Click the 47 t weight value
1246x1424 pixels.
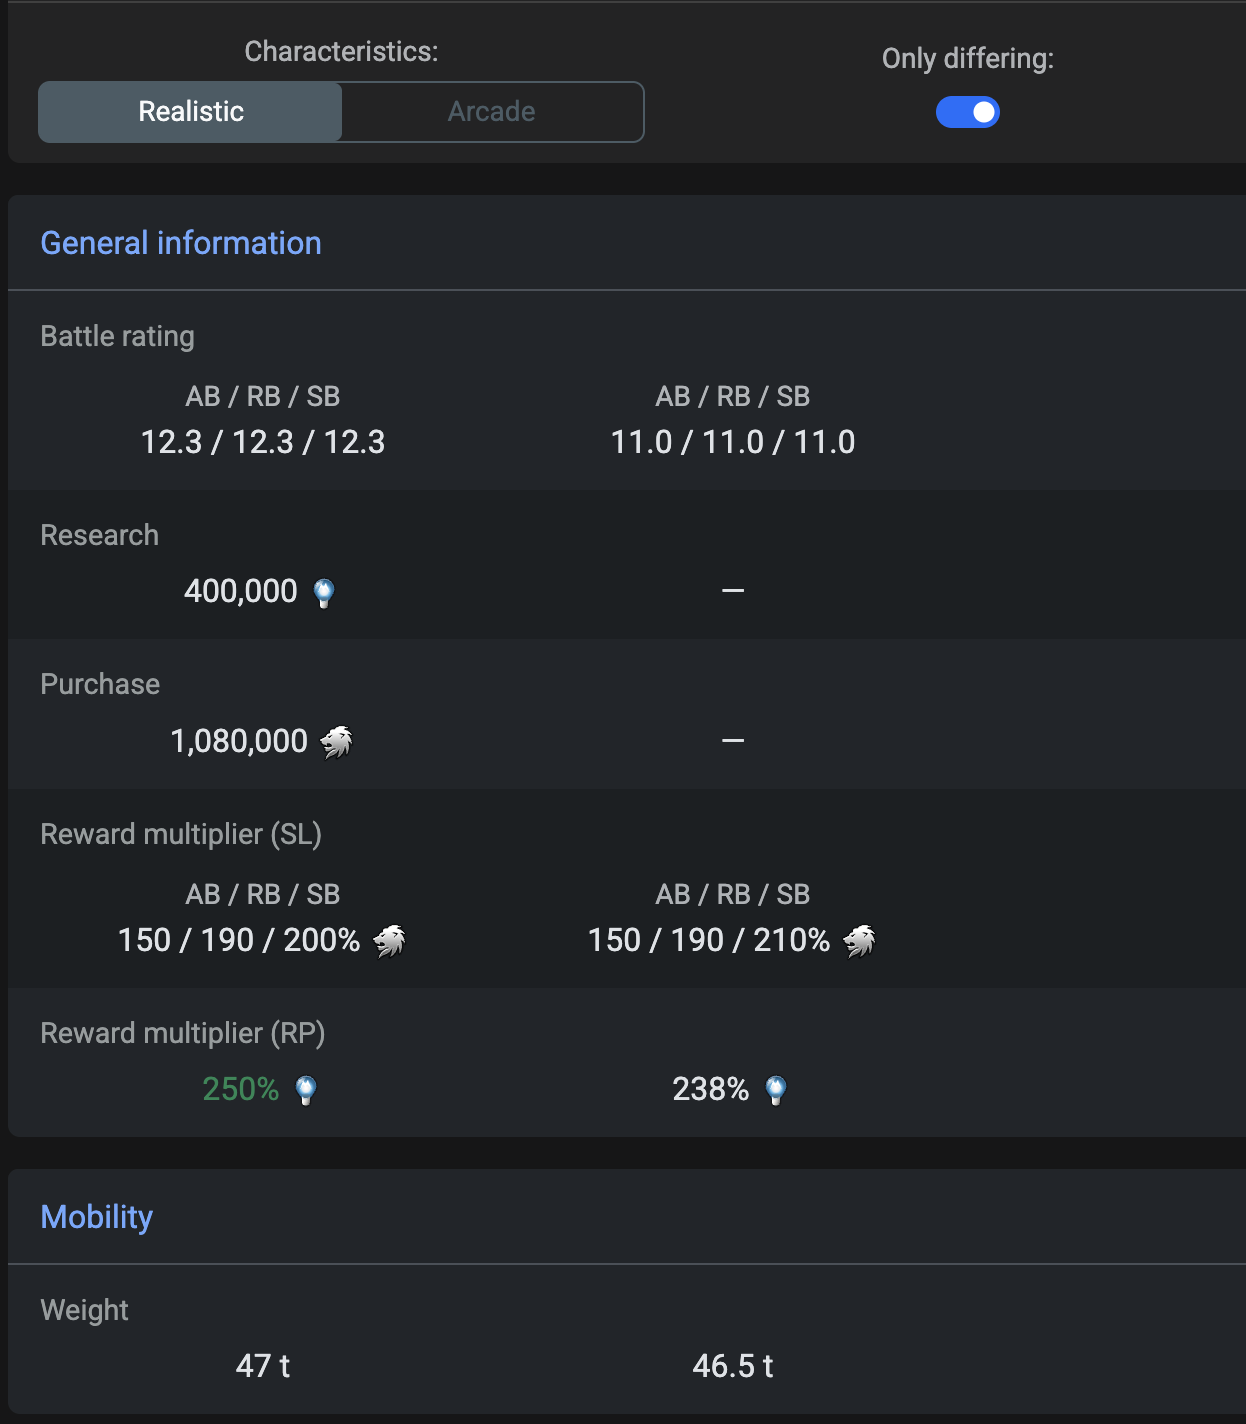point(263,1366)
